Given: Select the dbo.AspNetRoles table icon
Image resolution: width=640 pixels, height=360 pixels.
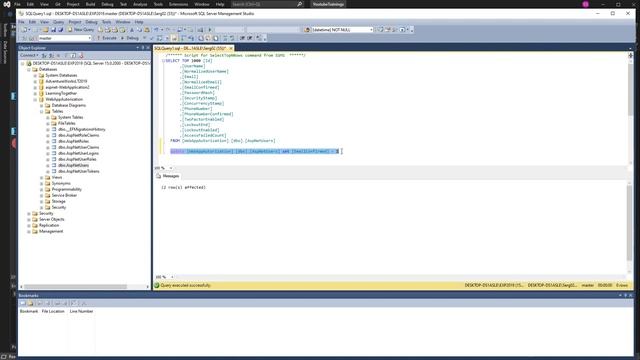Looking at the screenshot, I should tap(54, 141).
